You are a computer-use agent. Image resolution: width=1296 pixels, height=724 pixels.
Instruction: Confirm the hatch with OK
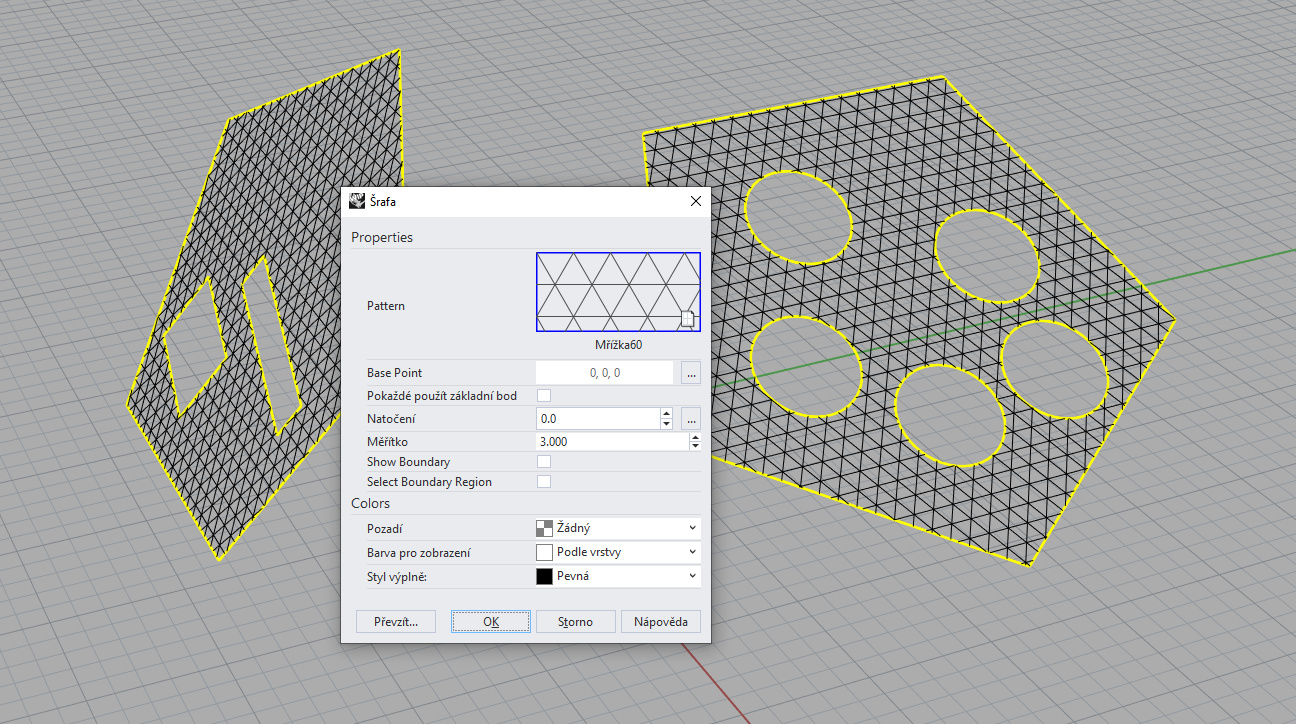pyautogui.click(x=490, y=621)
